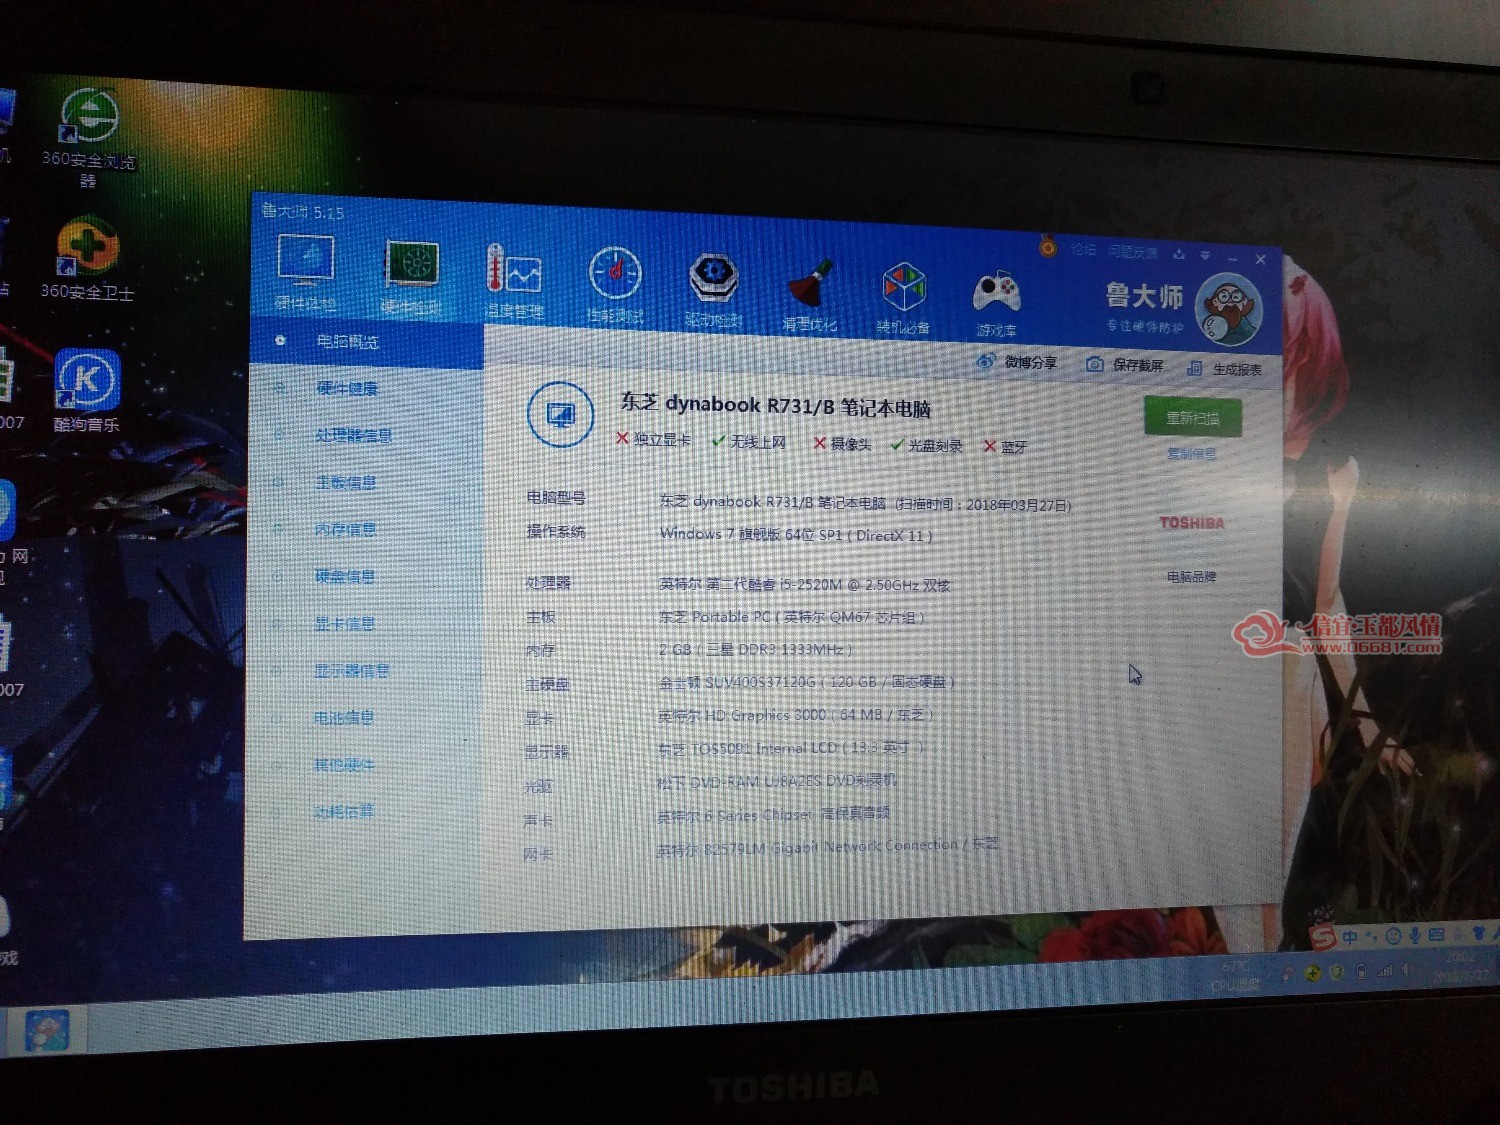Click the yellow 360 plus tray icon
Screen dimensions: 1500x1125
pyautogui.click(x=1313, y=973)
